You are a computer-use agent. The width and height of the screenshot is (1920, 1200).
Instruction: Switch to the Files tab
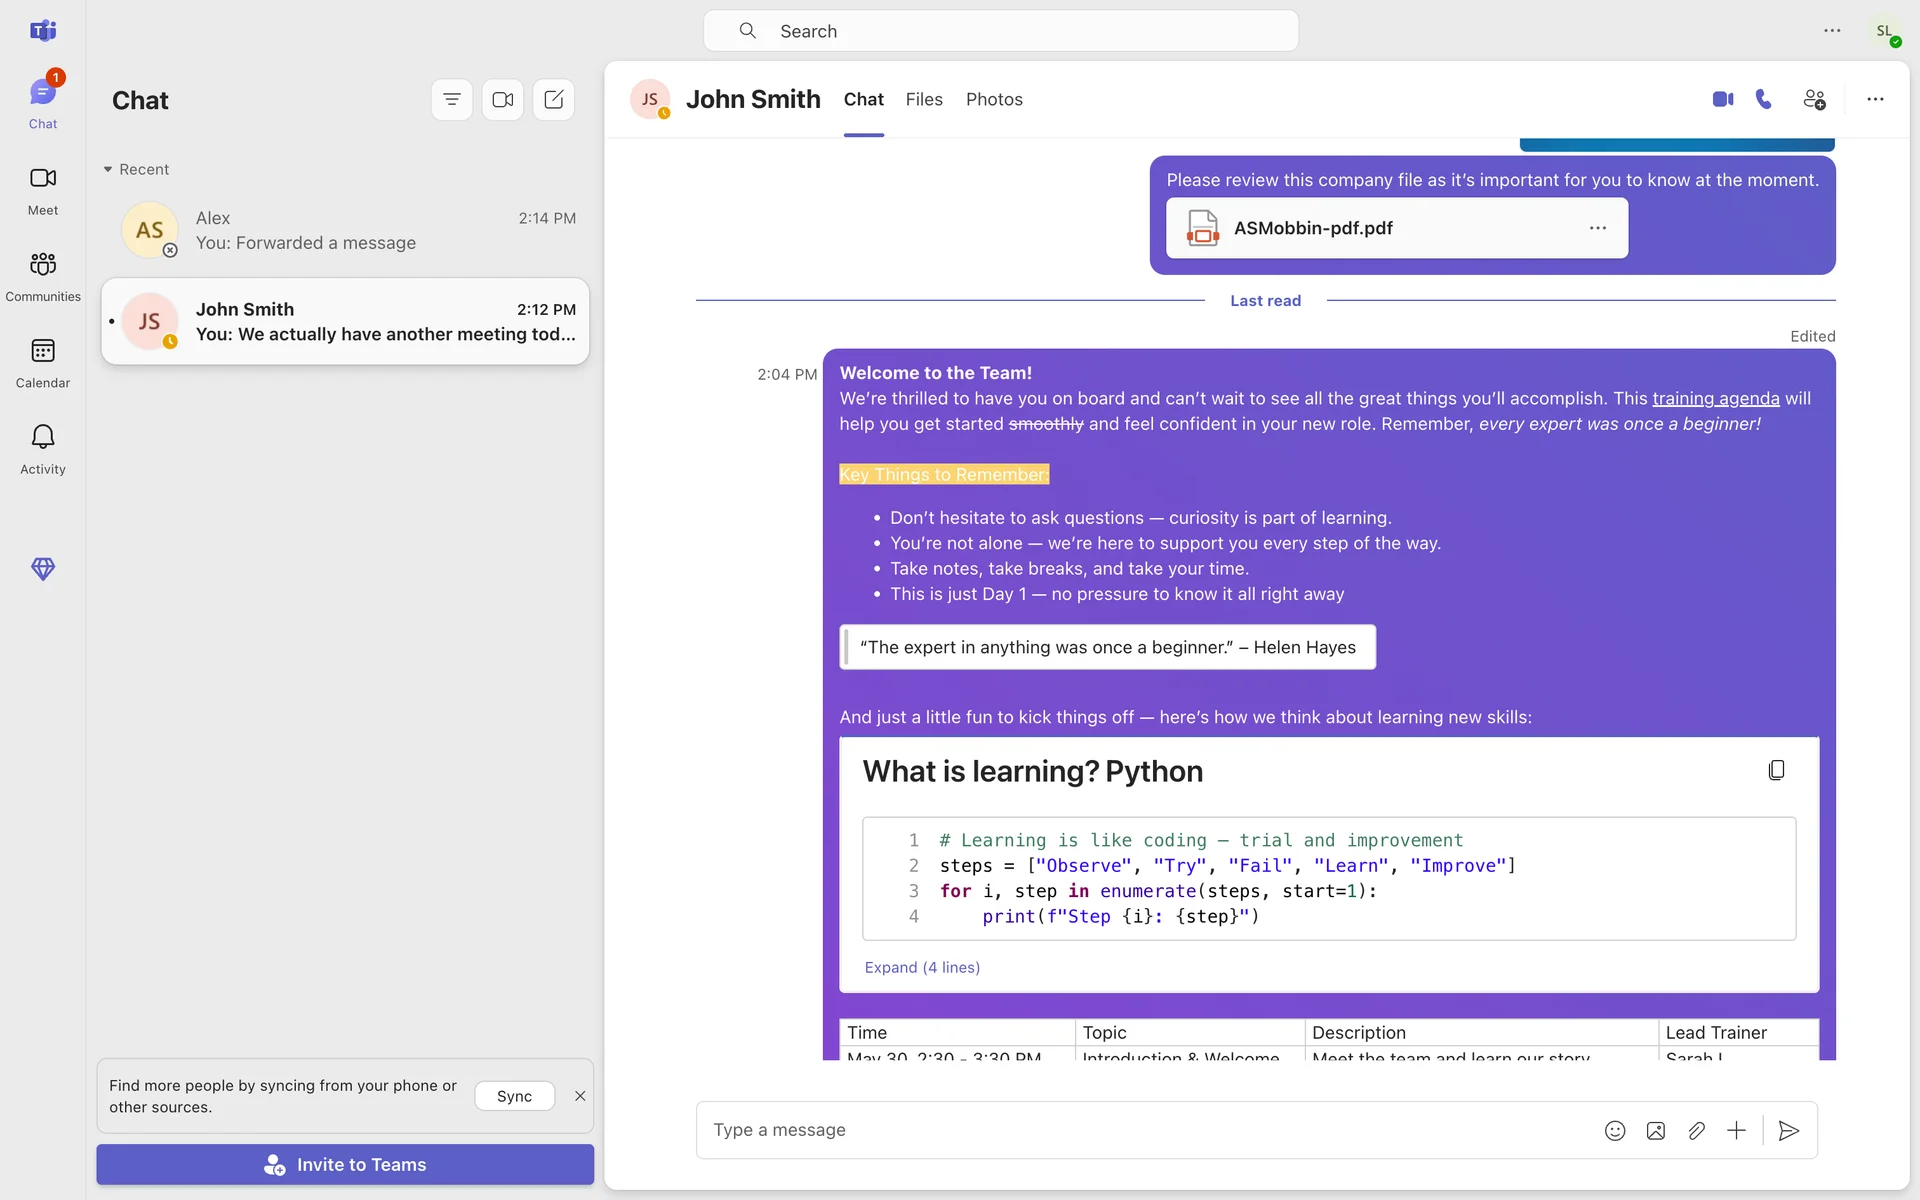coord(924,99)
